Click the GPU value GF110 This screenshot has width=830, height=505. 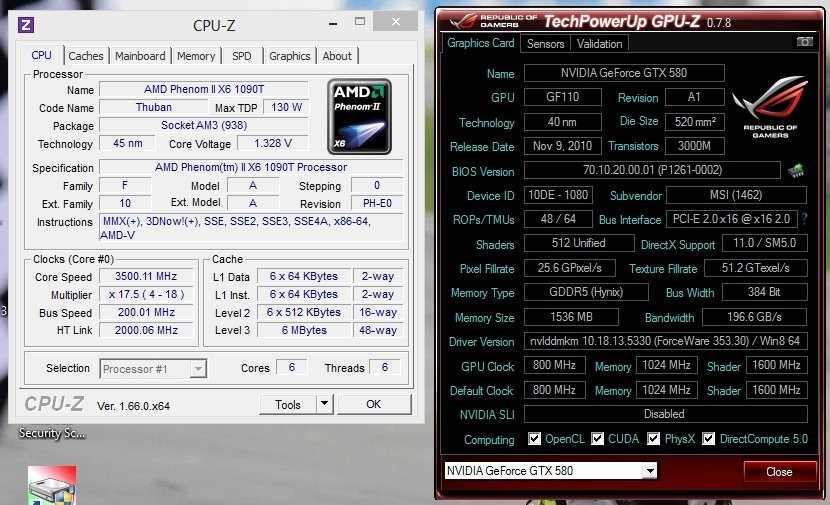coord(563,97)
